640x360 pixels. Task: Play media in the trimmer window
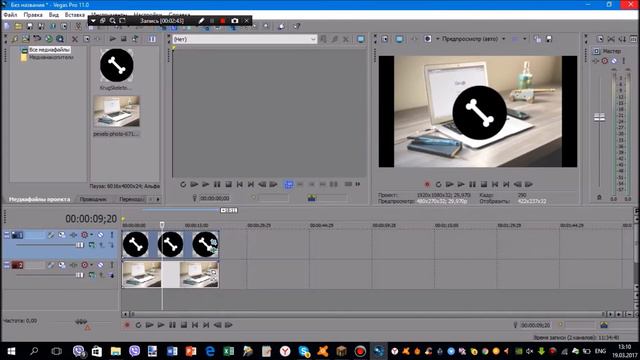point(205,184)
